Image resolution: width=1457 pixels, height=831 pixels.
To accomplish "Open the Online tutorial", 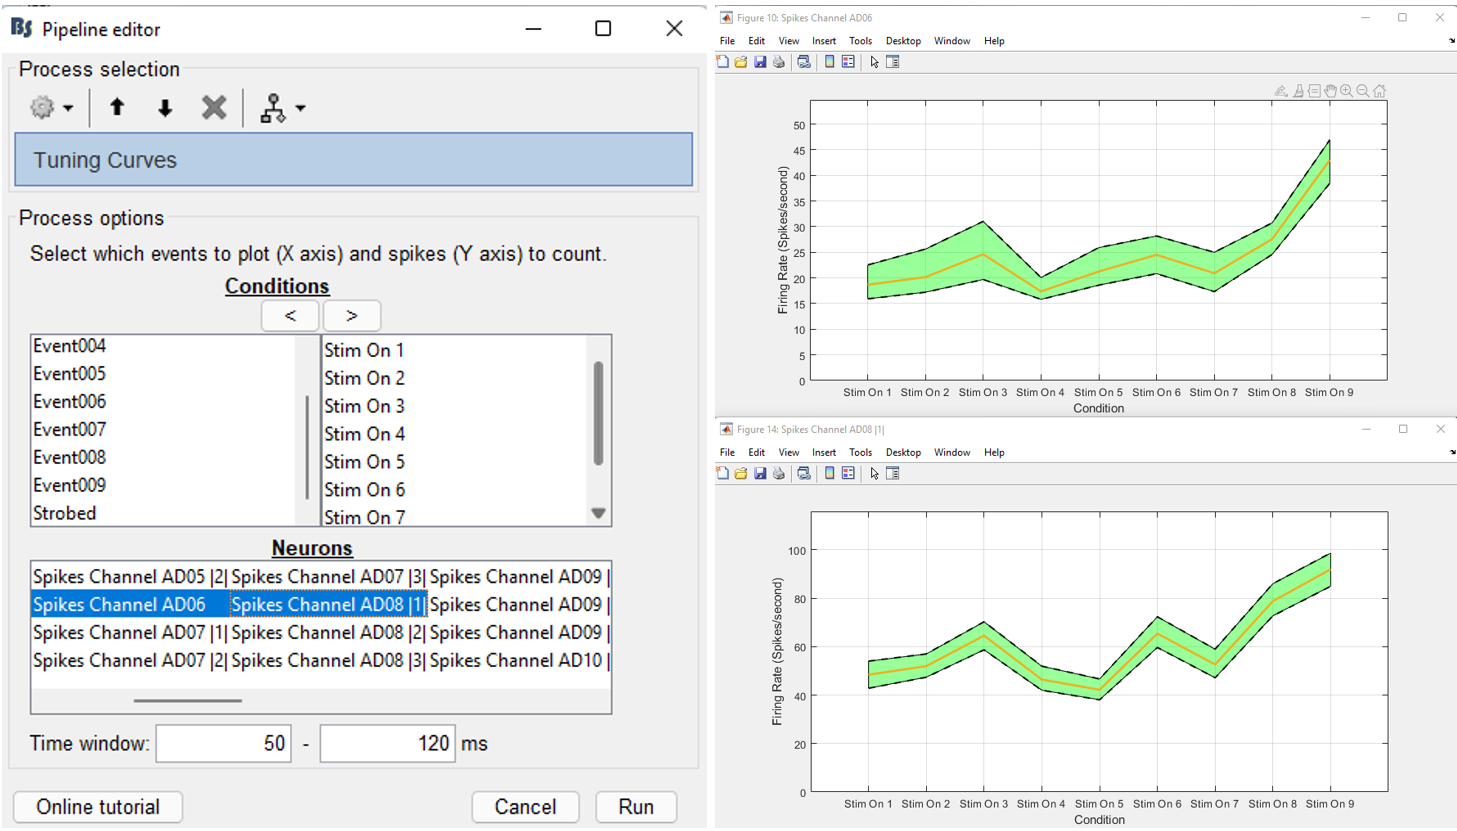I will [x=98, y=807].
